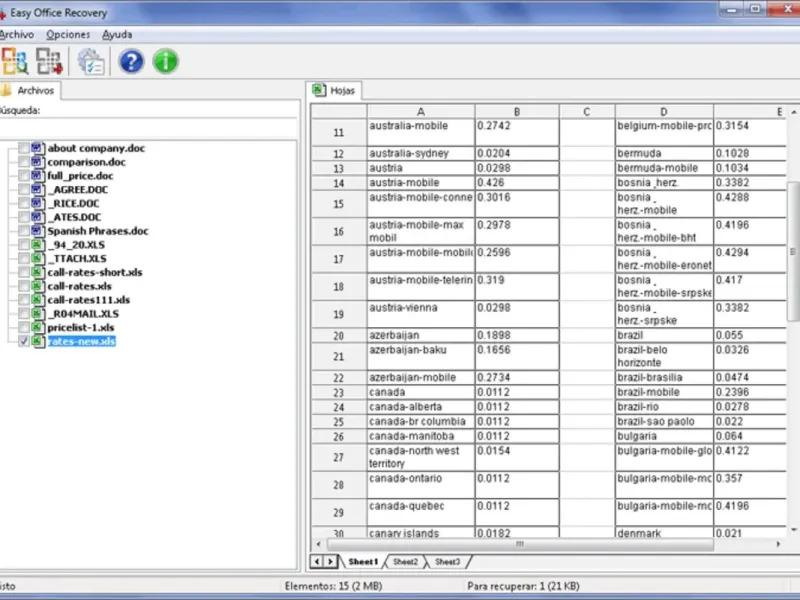Click the Word icon next to comparison.doc

(37, 162)
